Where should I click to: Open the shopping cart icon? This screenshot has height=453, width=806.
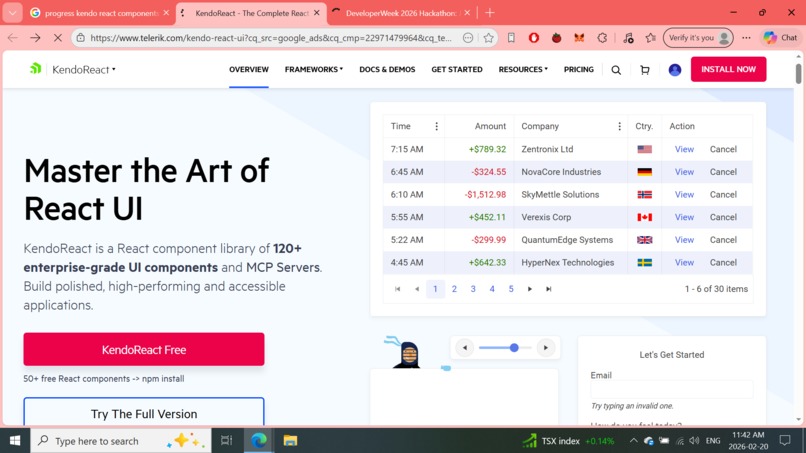click(x=645, y=70)
